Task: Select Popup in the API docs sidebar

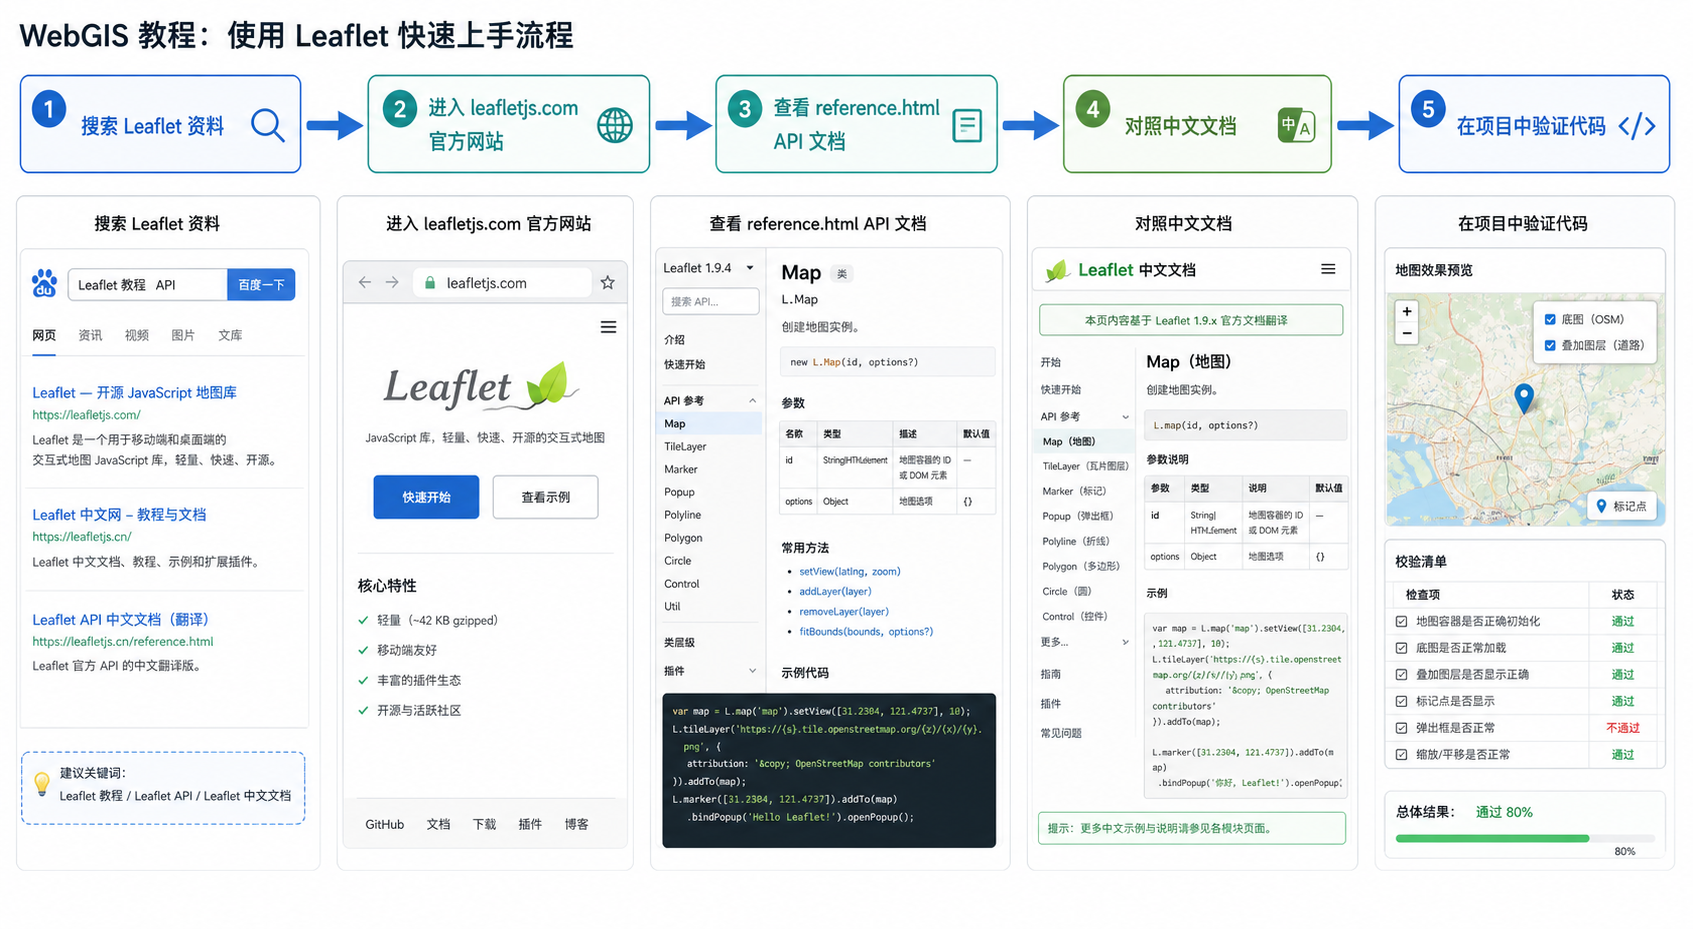Action: (x=679, y=492)
